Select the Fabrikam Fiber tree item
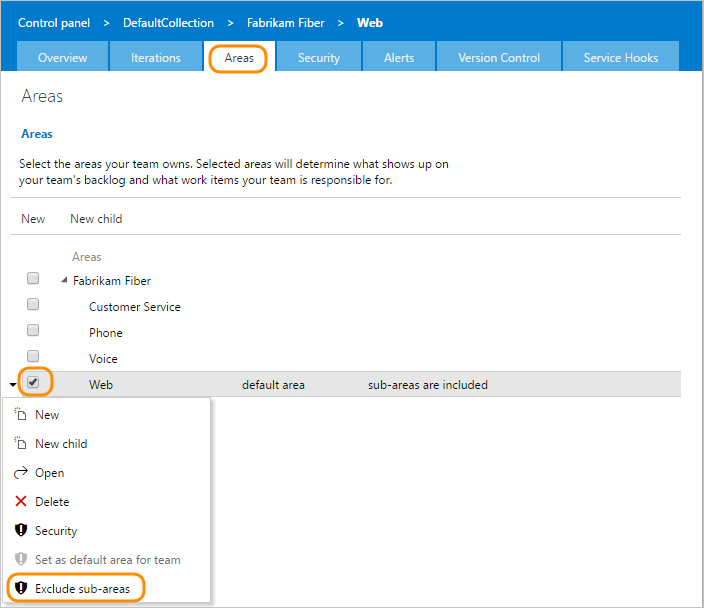704x608 pixels. [x=112, y=281]
